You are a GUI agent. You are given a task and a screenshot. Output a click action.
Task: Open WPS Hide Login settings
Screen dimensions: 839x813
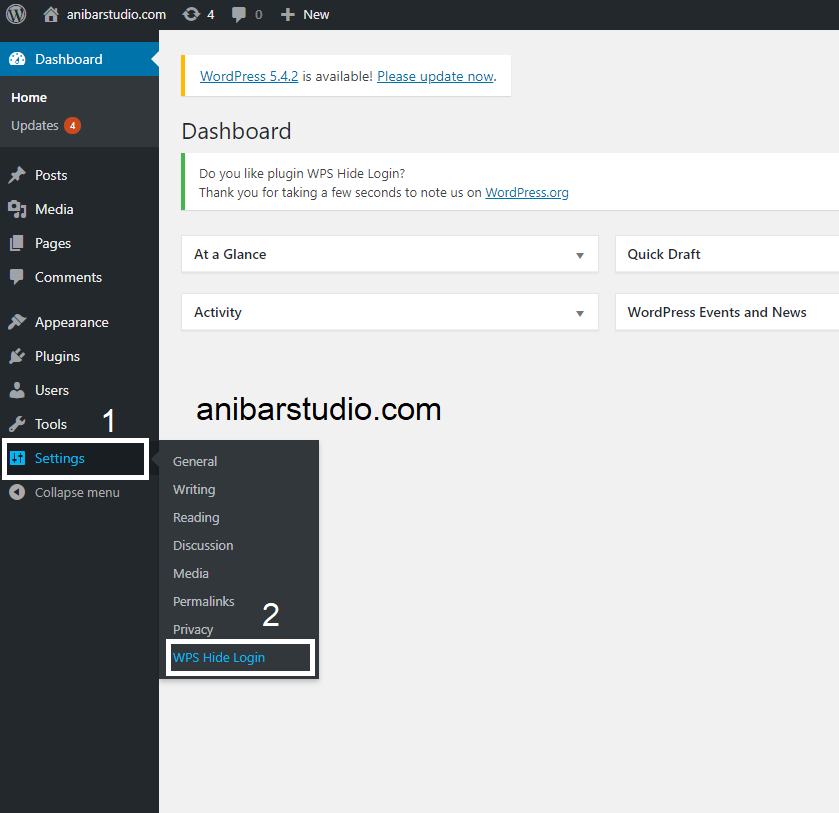click(x=219, y=657)
